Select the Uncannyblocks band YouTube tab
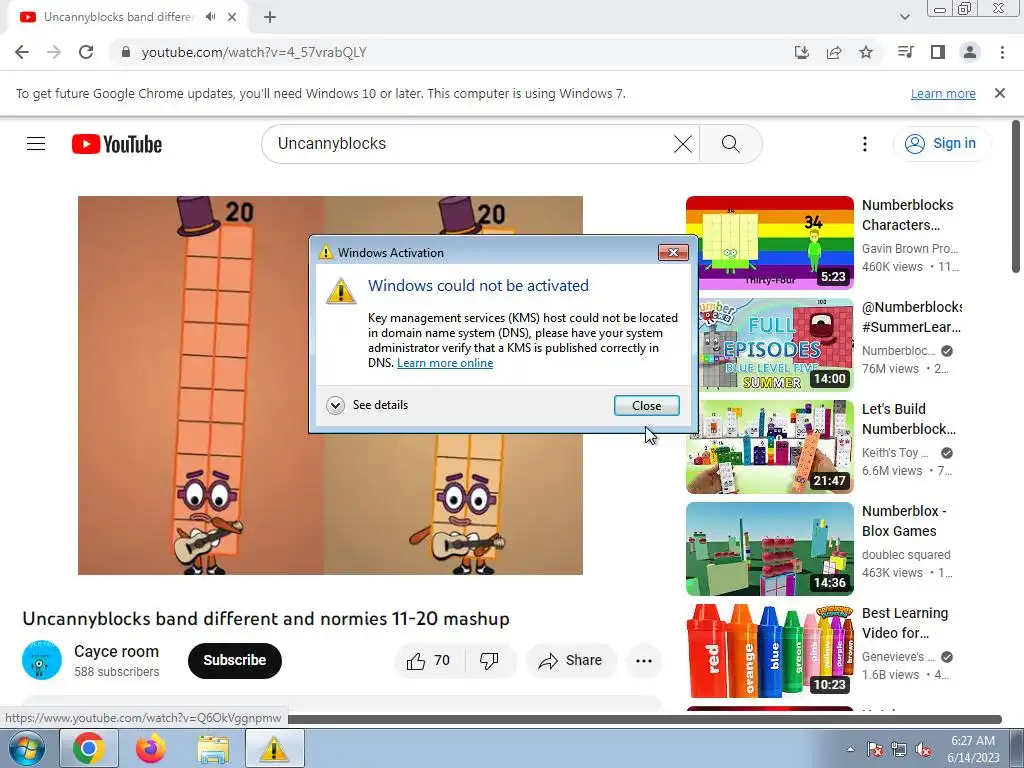This screenshot has width=1024, height=768. tap(118, 17)
